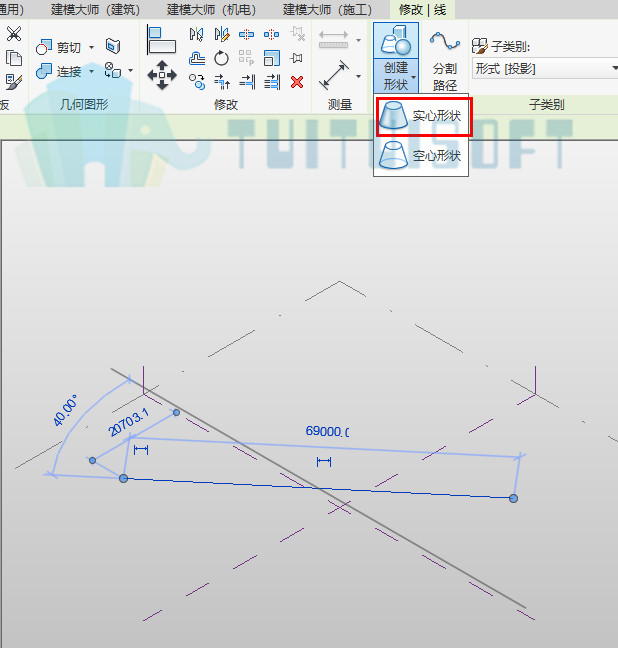Open the 创建形状 dropdown label
The height and width of the screenshot is (648, 618).
[396, 76]
